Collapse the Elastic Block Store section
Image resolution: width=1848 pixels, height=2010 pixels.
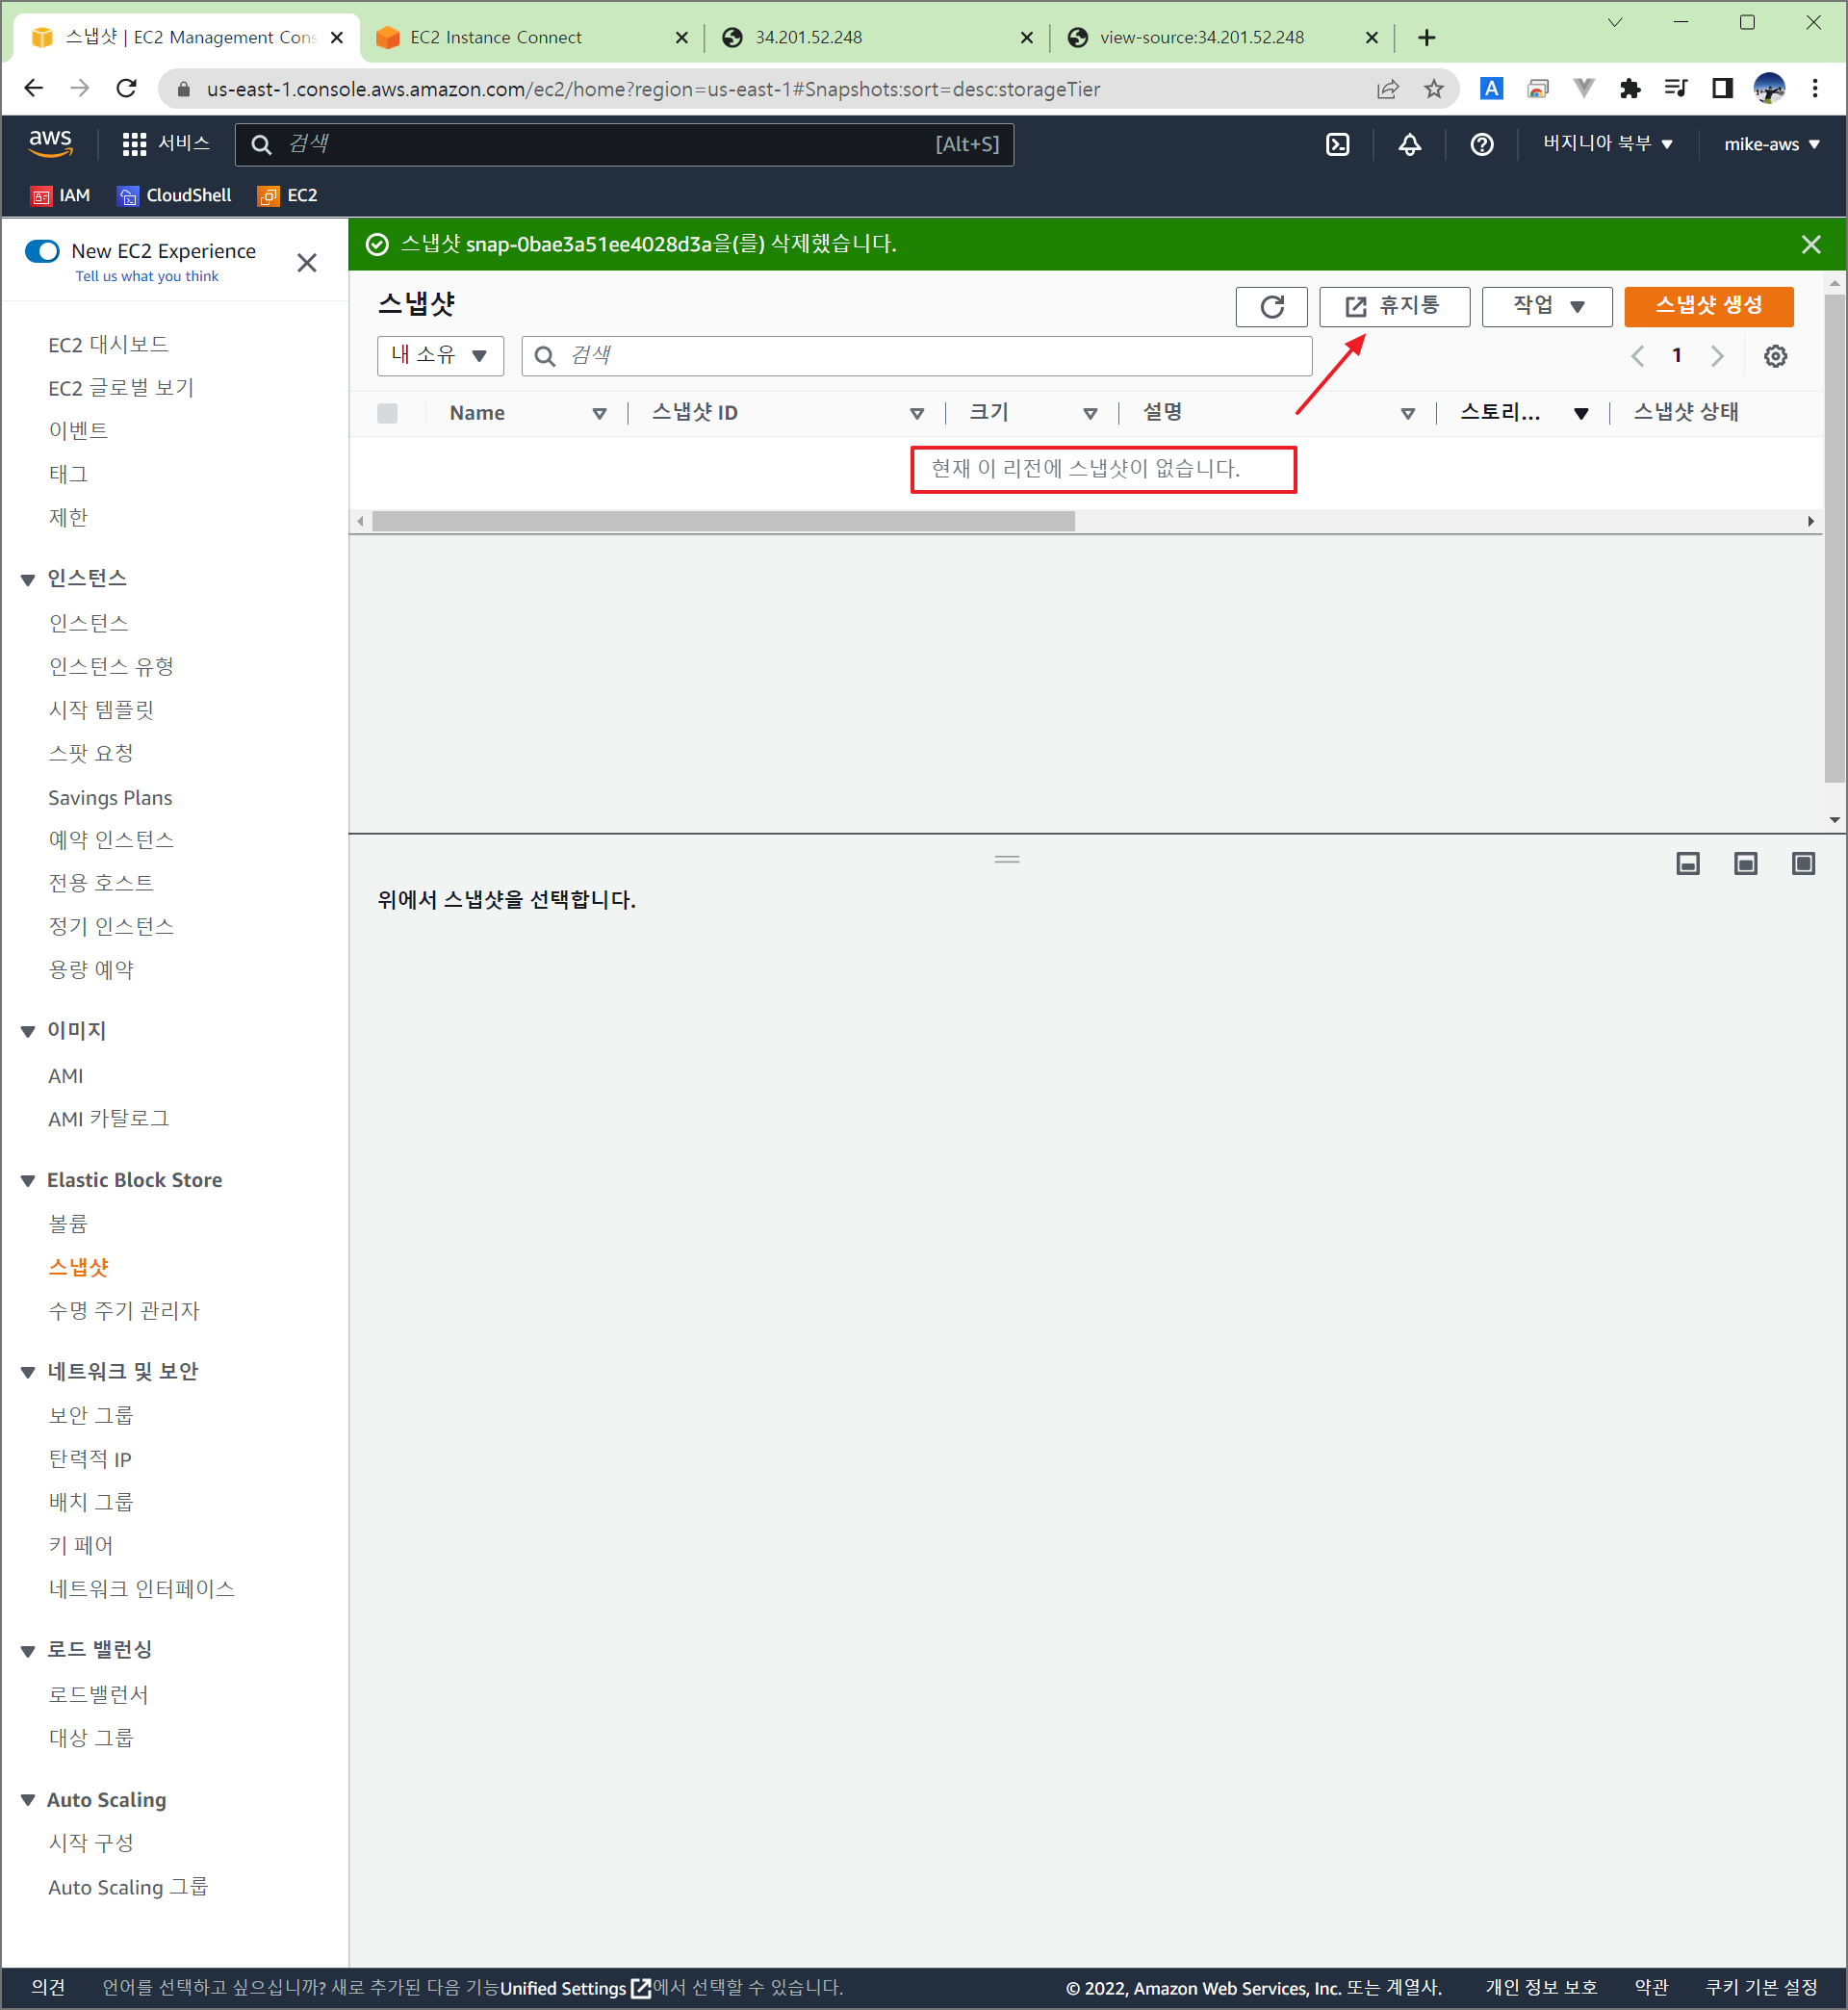coord(28,1181)
